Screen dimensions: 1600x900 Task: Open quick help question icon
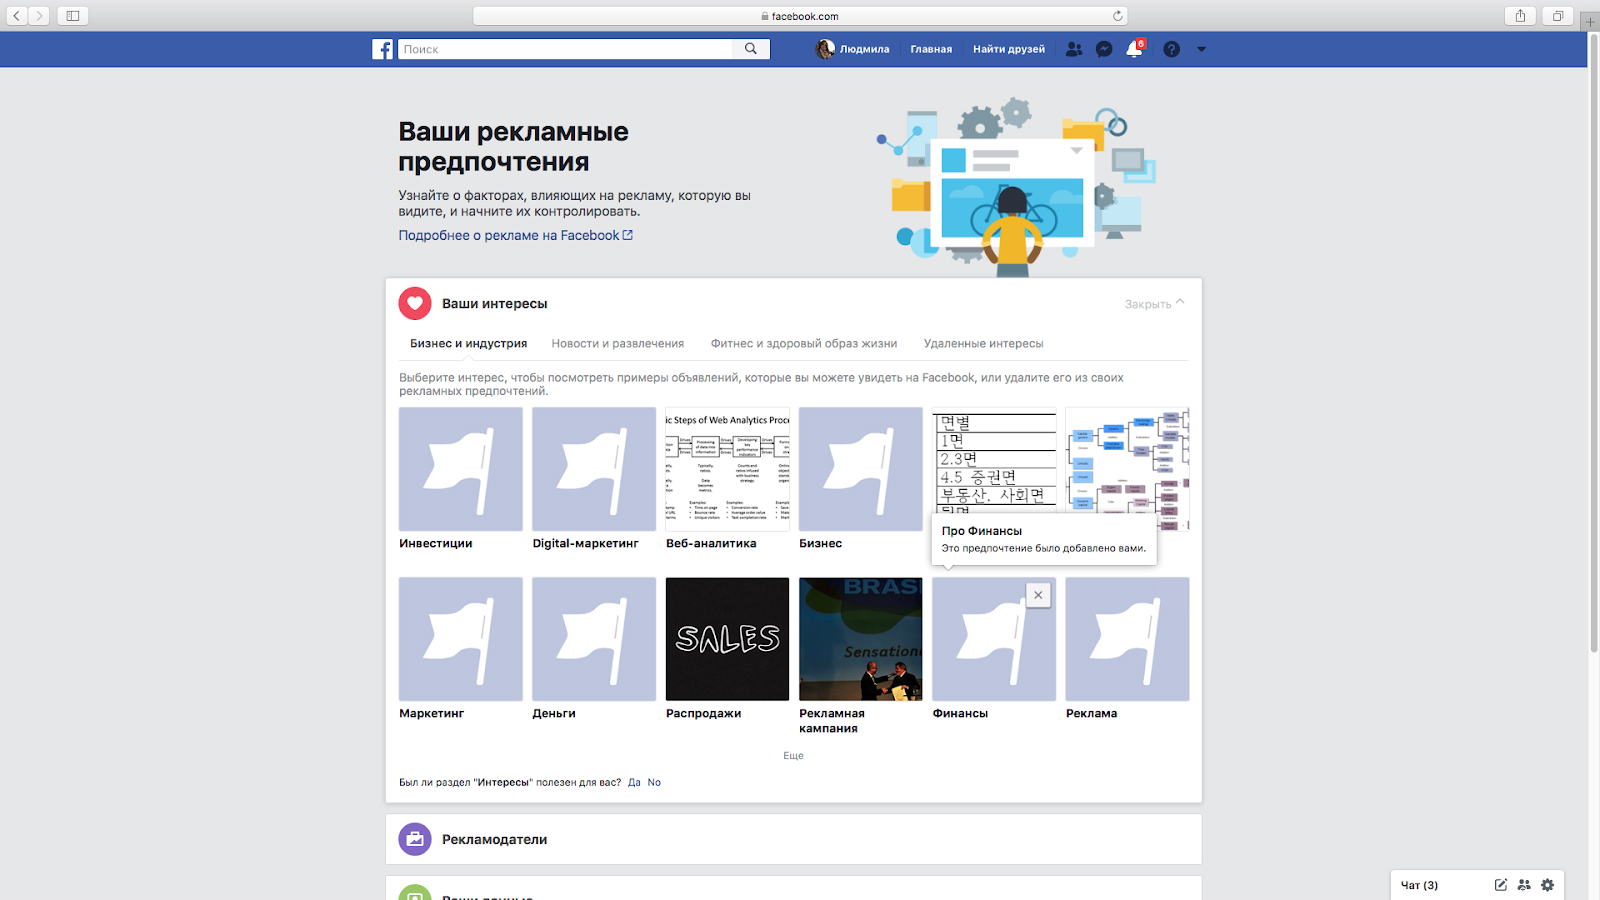point(1171,49)
